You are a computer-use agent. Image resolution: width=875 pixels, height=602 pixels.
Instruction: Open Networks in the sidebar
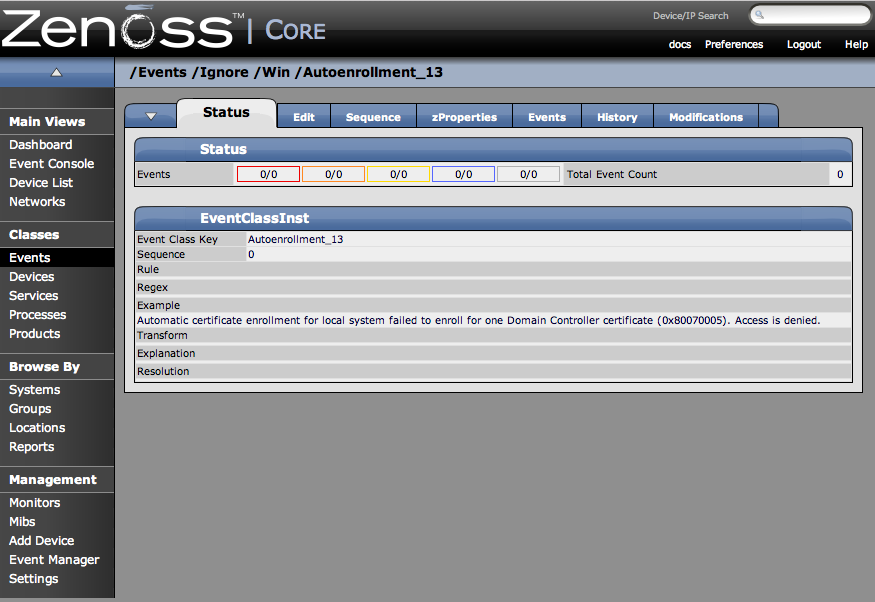[37, 201]
